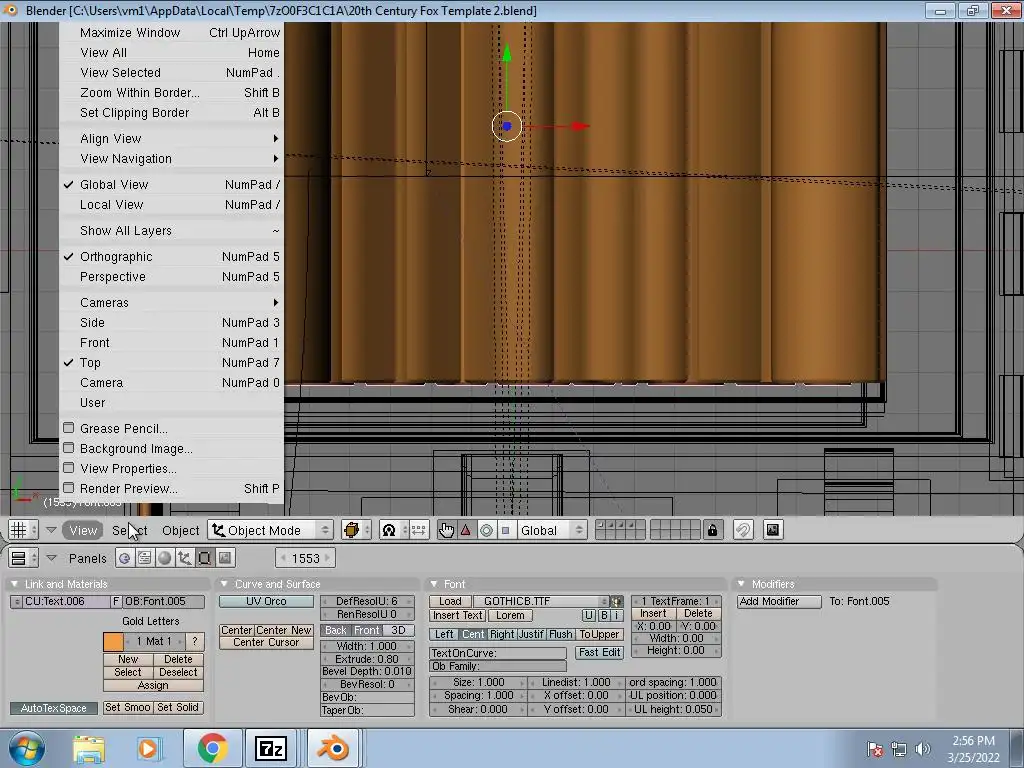The height and width of the screenshot is (768, 1024).
Task: Open the Buttons window type selector
Action: (24, 558)
